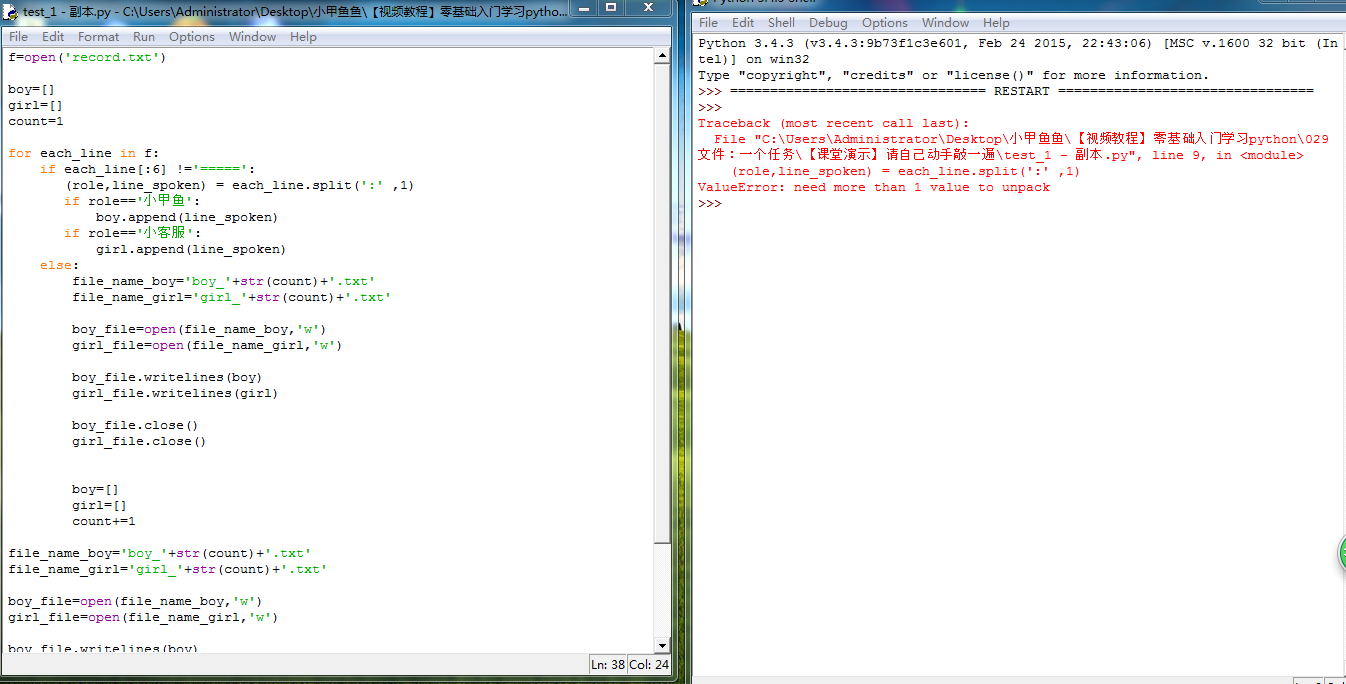Screen dimensions: 1346x684
Task: Click the 'Ln: 38' status bar indicator
Action: 607,665
